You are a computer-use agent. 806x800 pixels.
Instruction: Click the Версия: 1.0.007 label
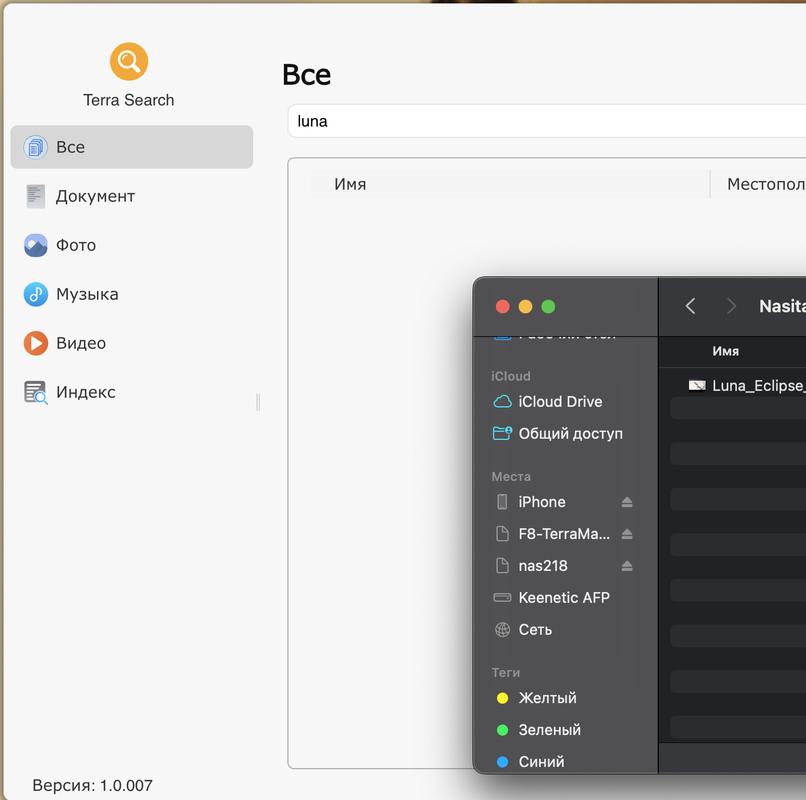pos(93,785)
